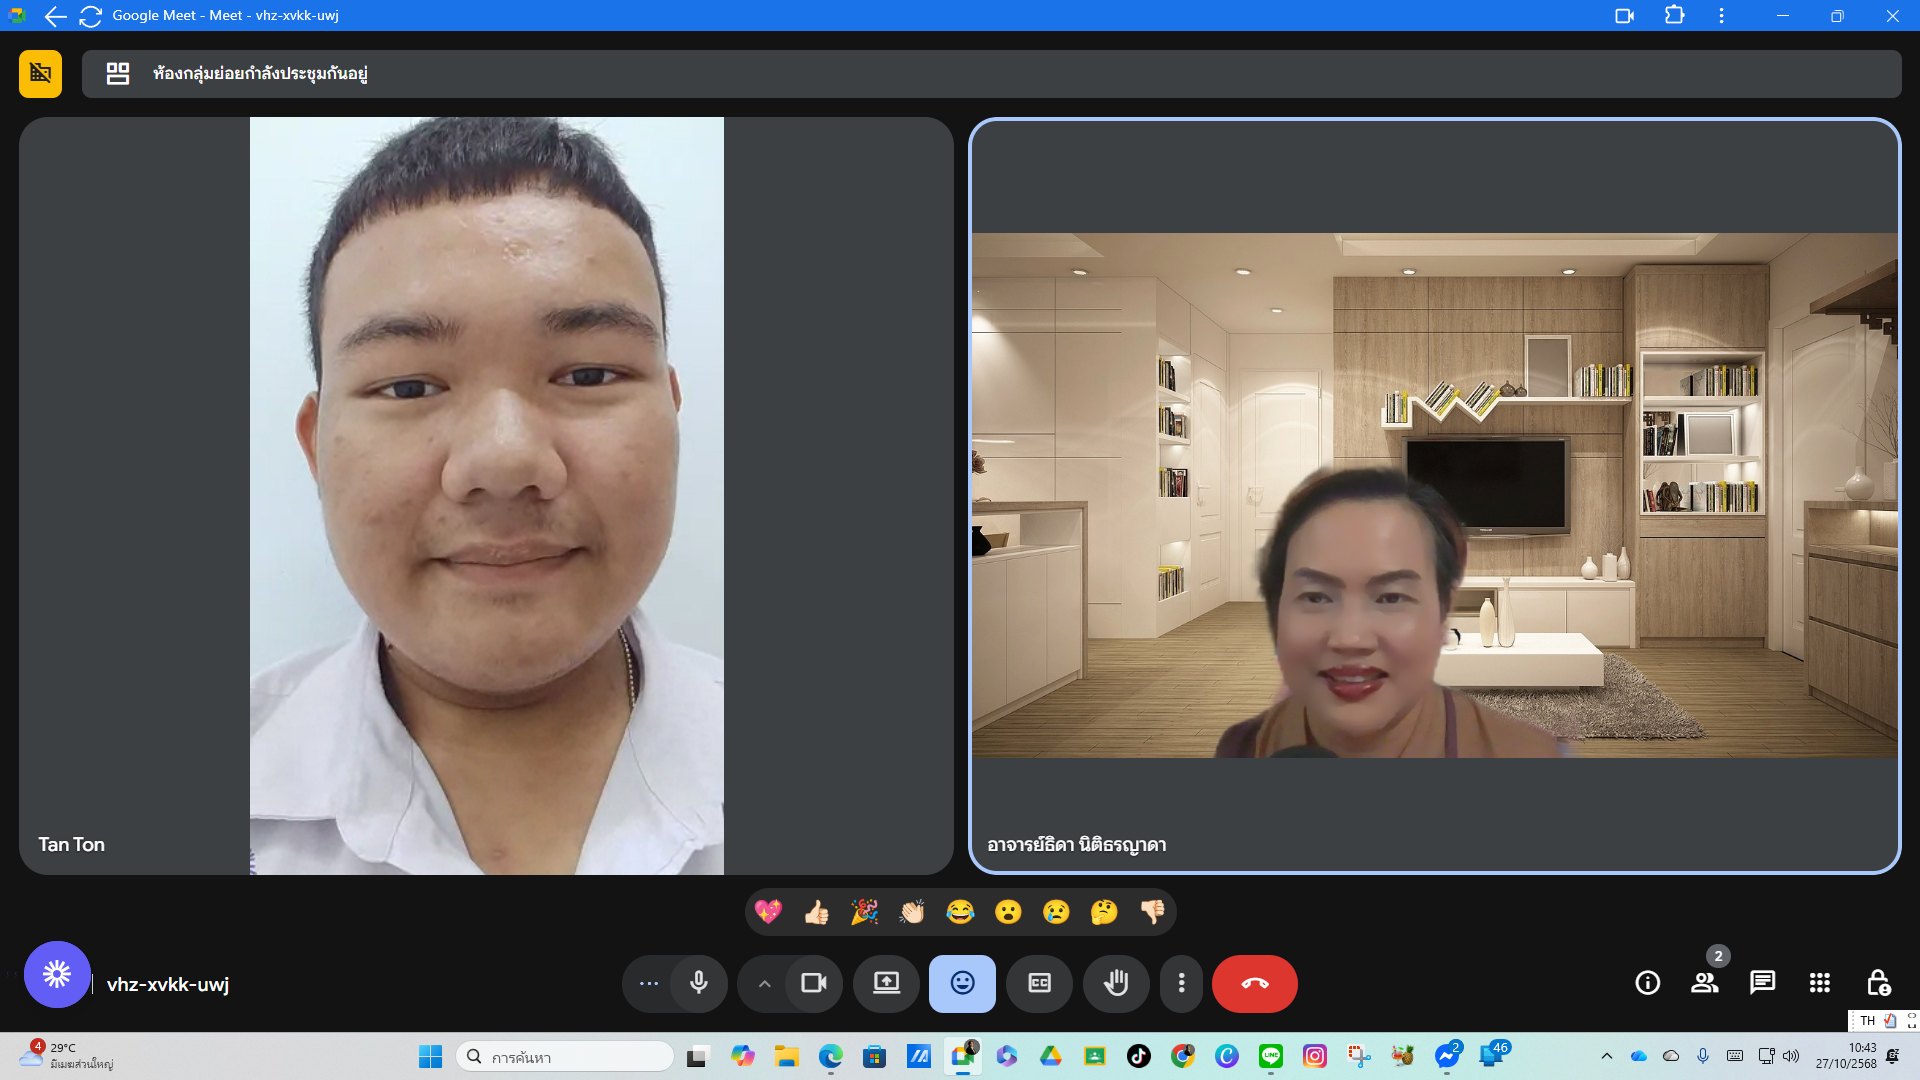Send the thumbs up reaction
Image resolution: width=1920 pixels, height=1080 pixels.
816,912
